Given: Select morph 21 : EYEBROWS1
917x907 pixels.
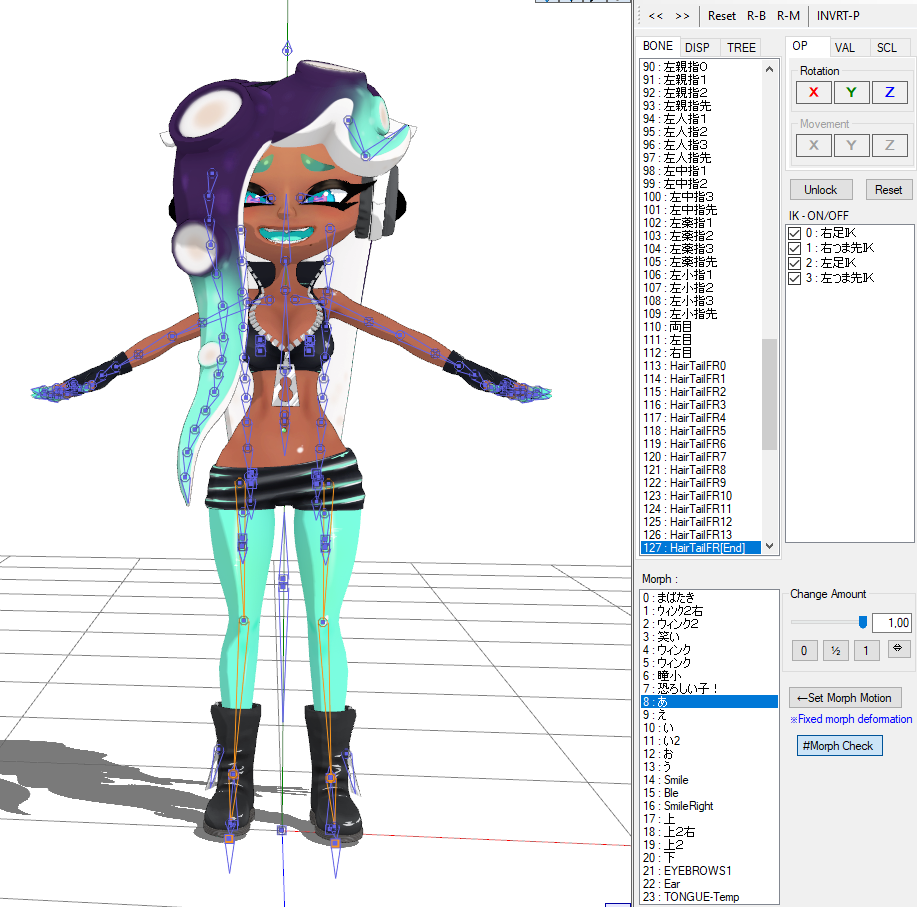Looking at the screenshot, I should coord(709,871).
